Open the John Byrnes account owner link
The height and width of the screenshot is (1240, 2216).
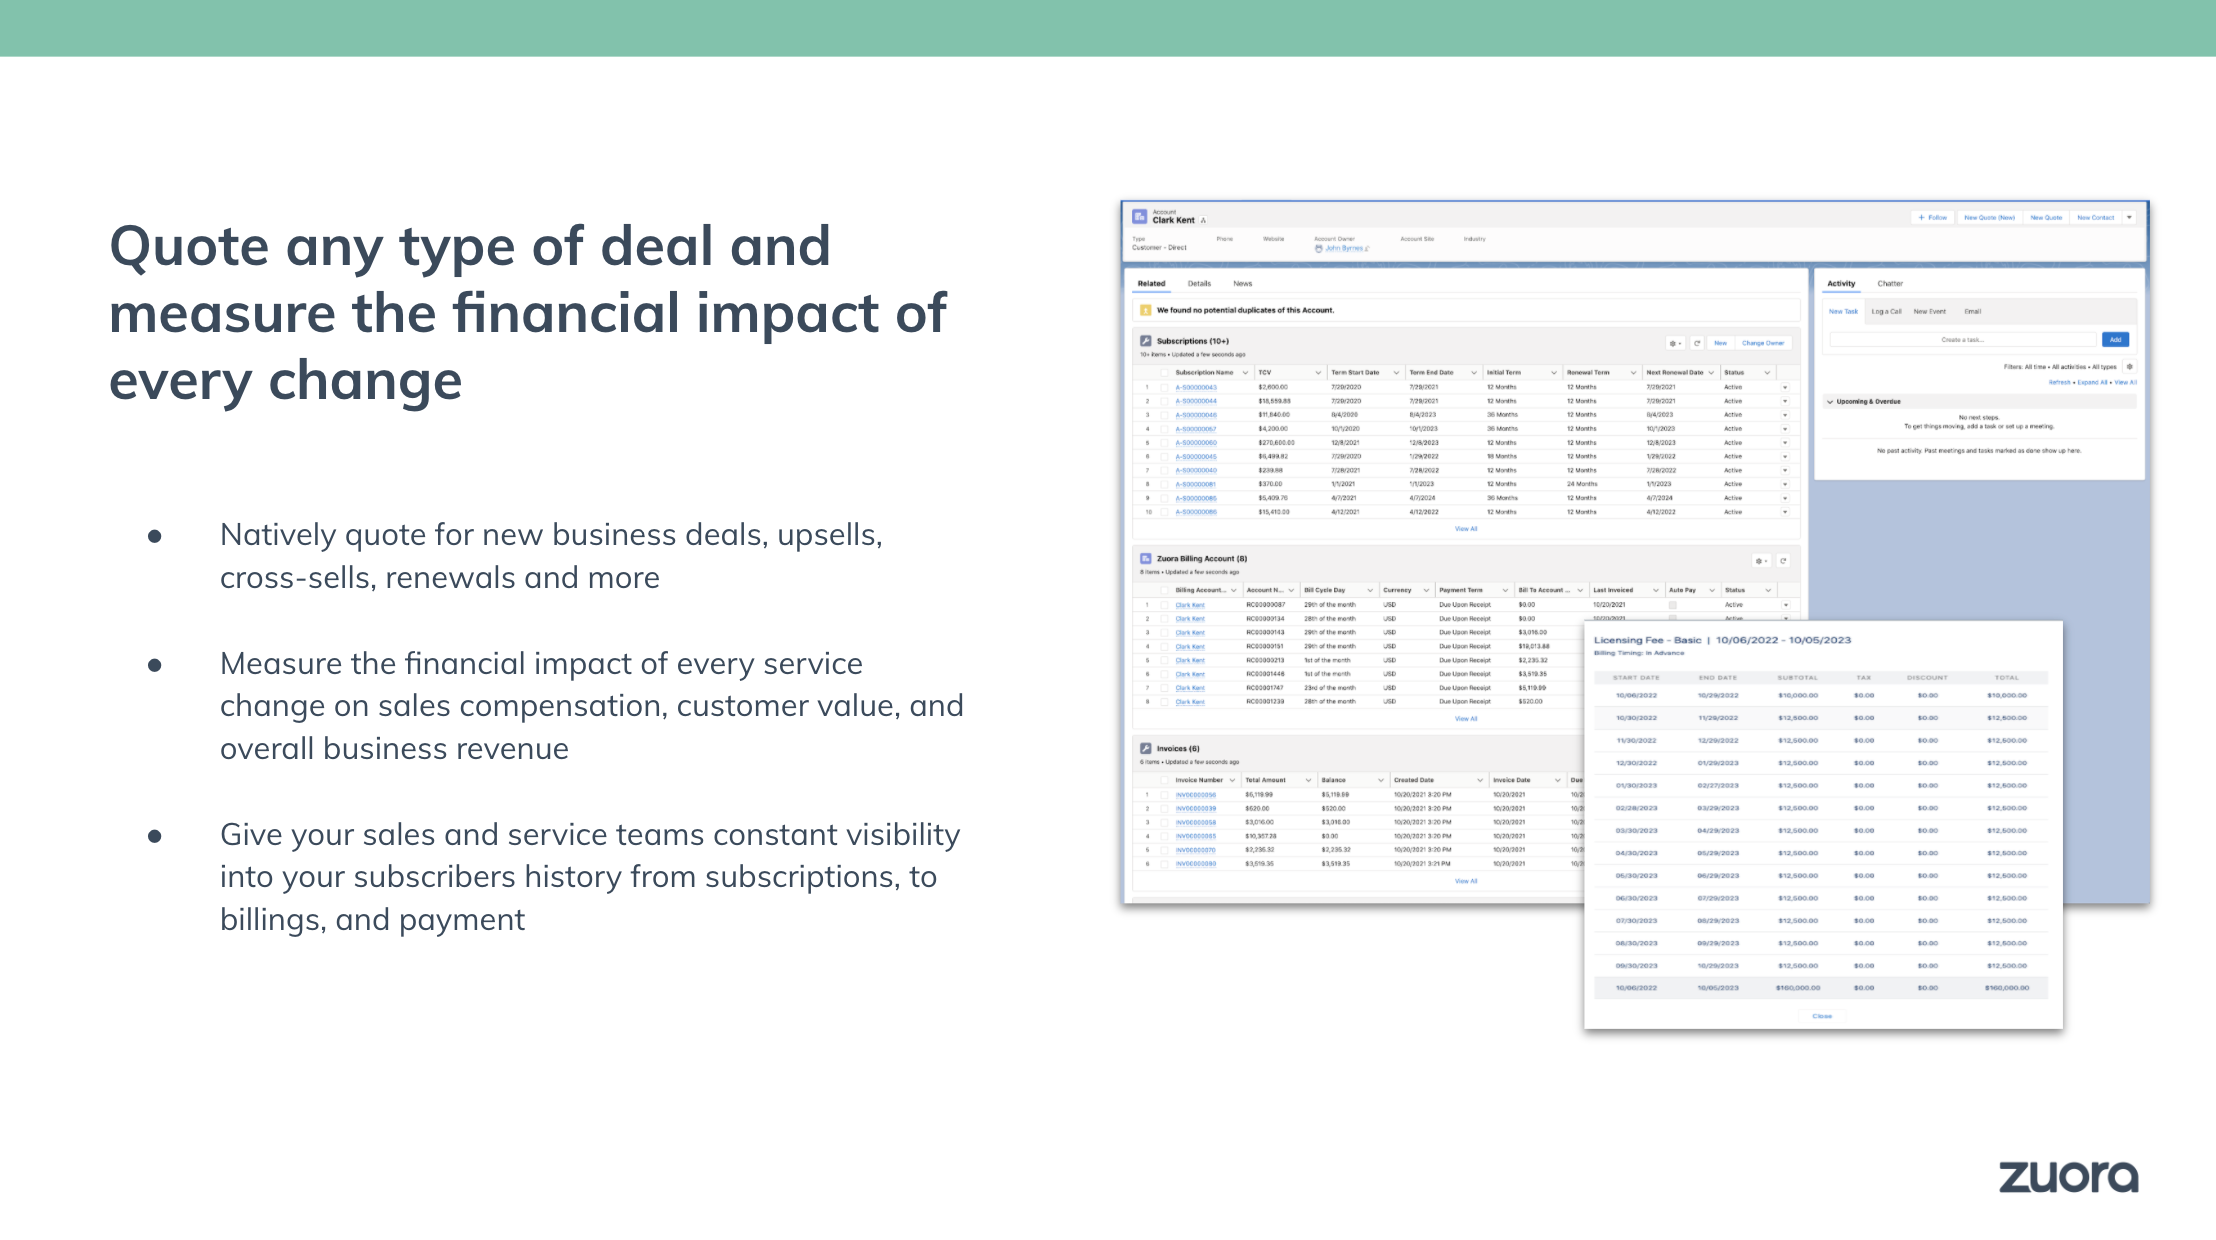pos(1344,248)
